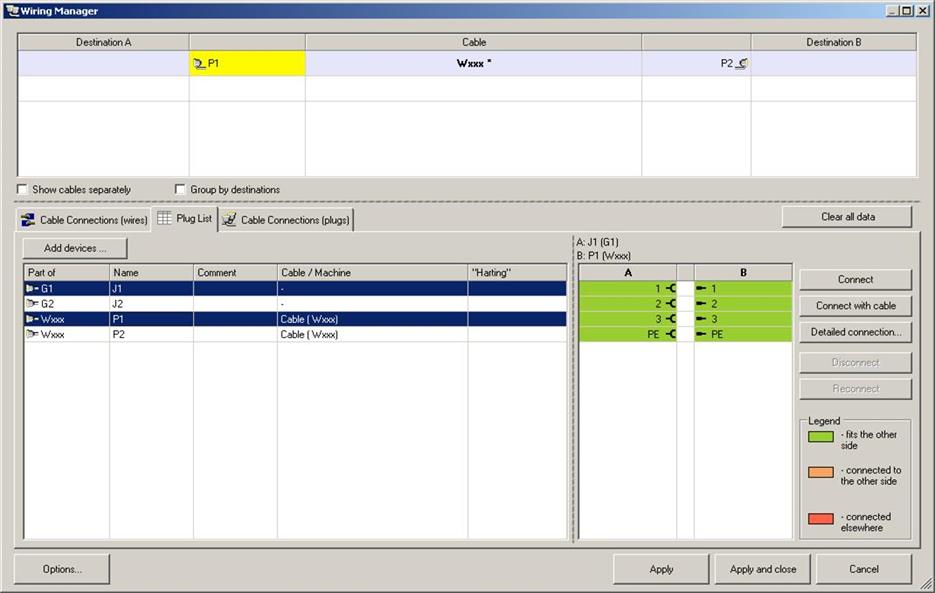Viewport: 935px width, 593px height.
Task: Click the connector icon in G2 row
Action: tap(32, 304)
